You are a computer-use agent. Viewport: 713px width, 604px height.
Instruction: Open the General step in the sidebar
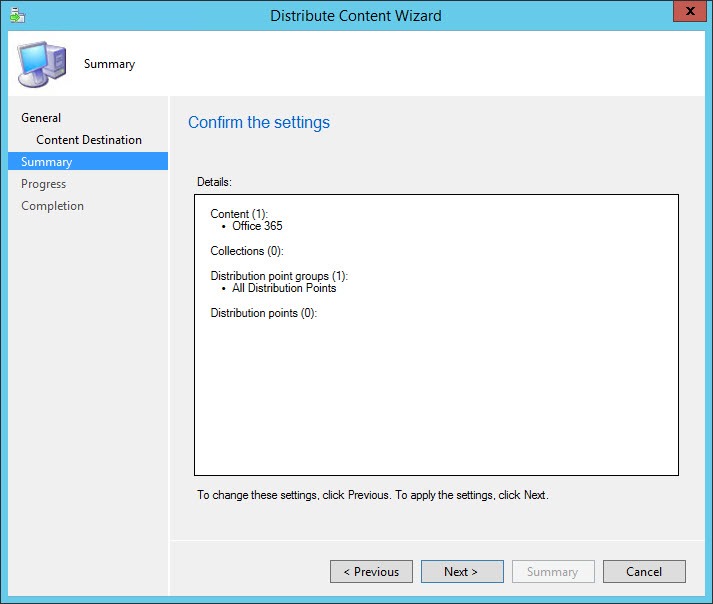[x=41, y=118]
